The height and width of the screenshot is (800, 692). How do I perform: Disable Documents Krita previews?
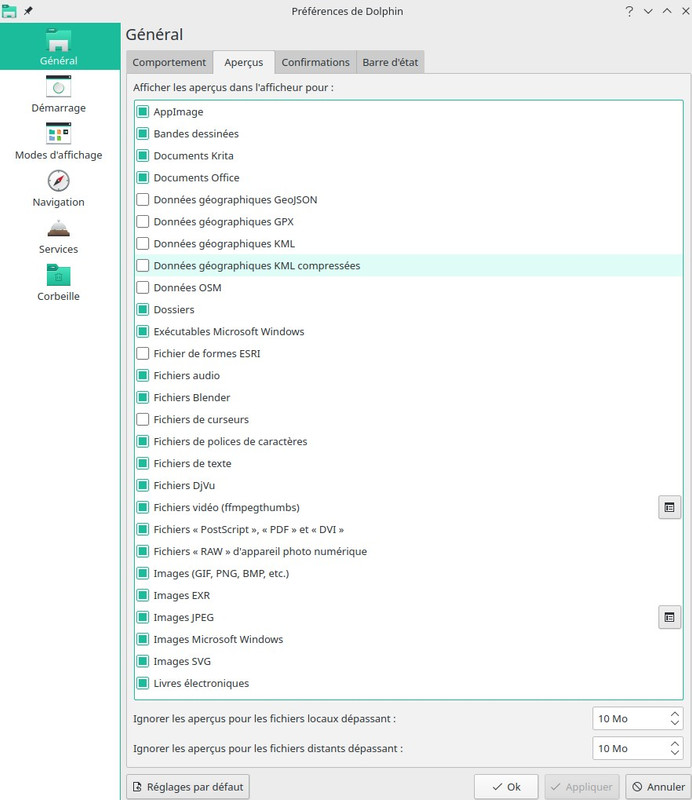tap(143, 156)
